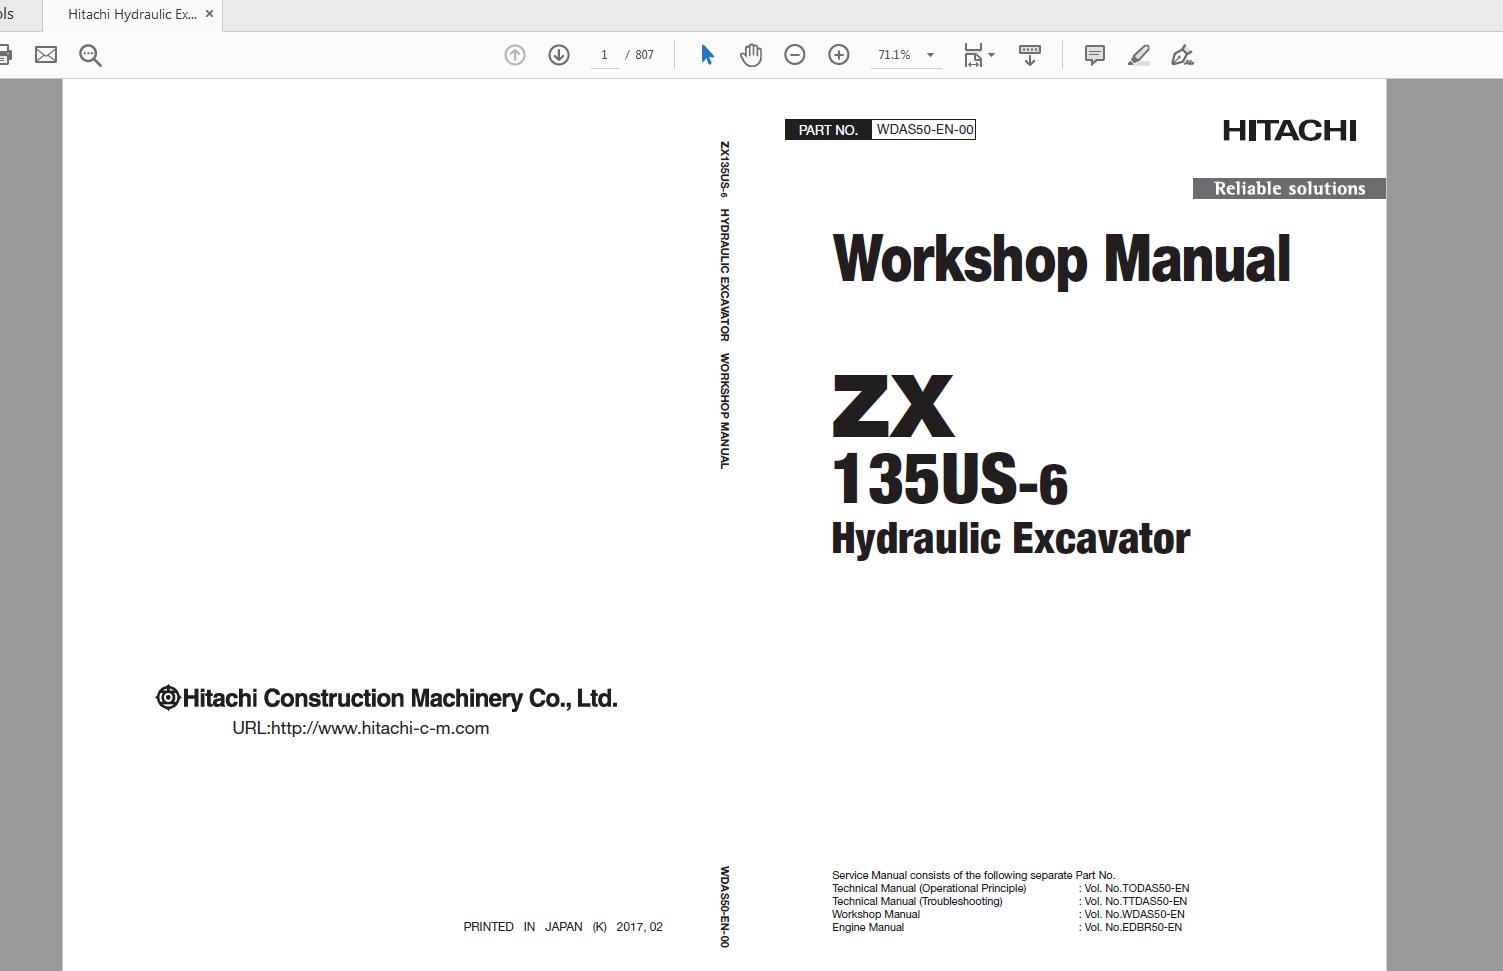The width and height of the screenshot is (1503, 971).
Task: Click Technical Manual (Operational Principle) line
Action: [929, 888]
